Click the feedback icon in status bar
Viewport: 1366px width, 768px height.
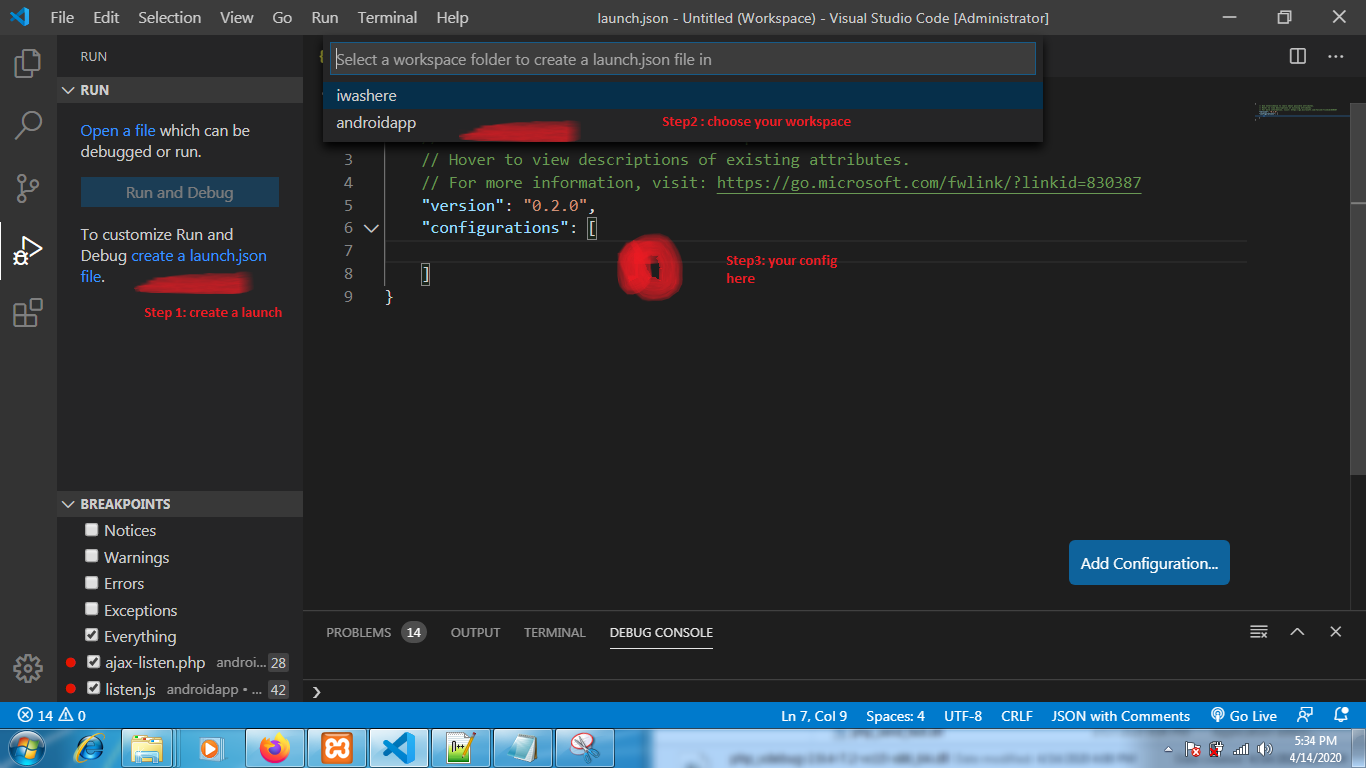click(x=1305, y=716)
